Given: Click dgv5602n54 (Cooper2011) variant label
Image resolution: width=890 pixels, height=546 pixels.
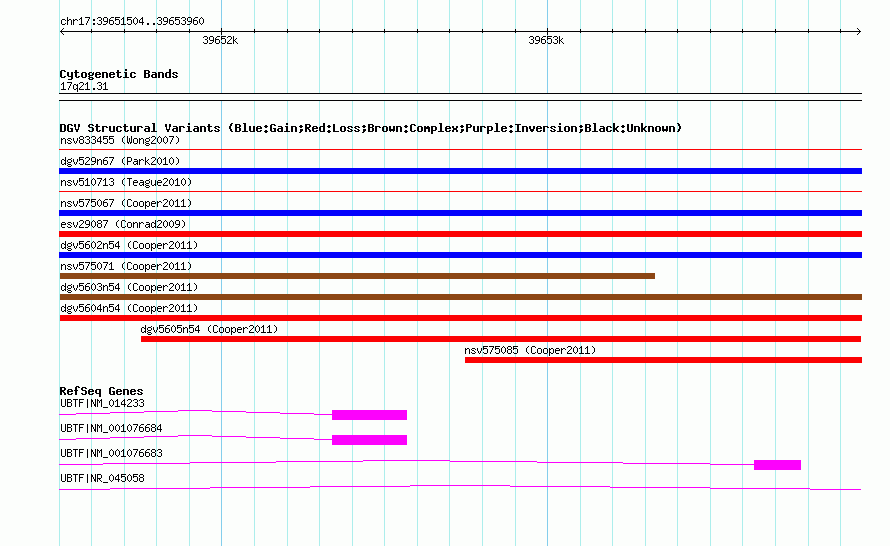Looking at the screenshot, I should coord(129,245).
